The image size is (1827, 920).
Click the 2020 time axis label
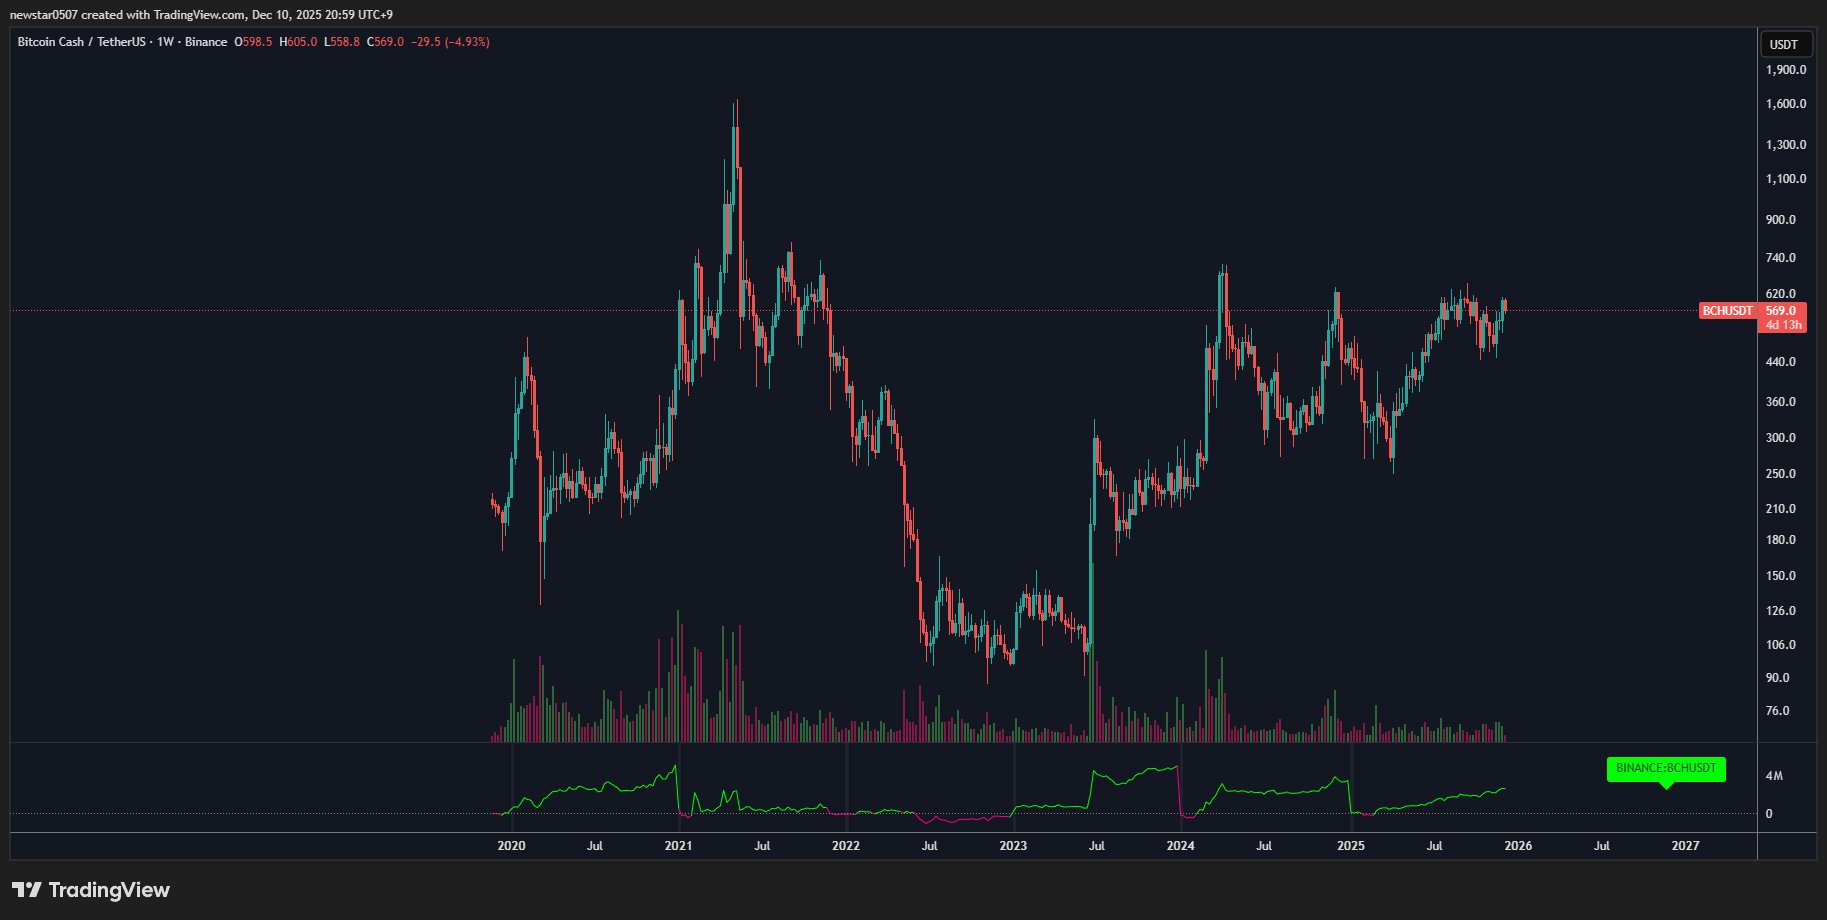[511, 846]
